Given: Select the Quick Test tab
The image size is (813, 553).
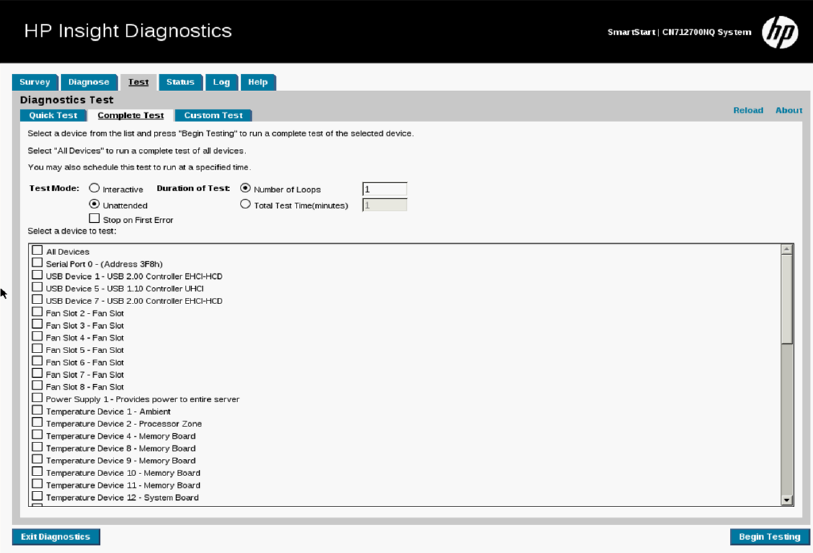Looking at the screenshot, I should point(53,115).
